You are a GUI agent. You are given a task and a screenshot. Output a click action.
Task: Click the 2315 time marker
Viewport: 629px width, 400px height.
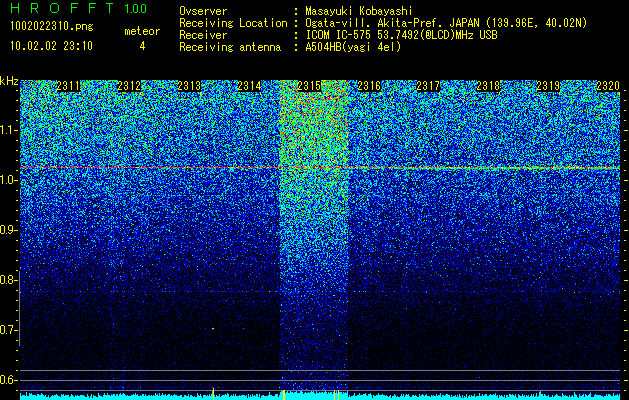point(309,86)
